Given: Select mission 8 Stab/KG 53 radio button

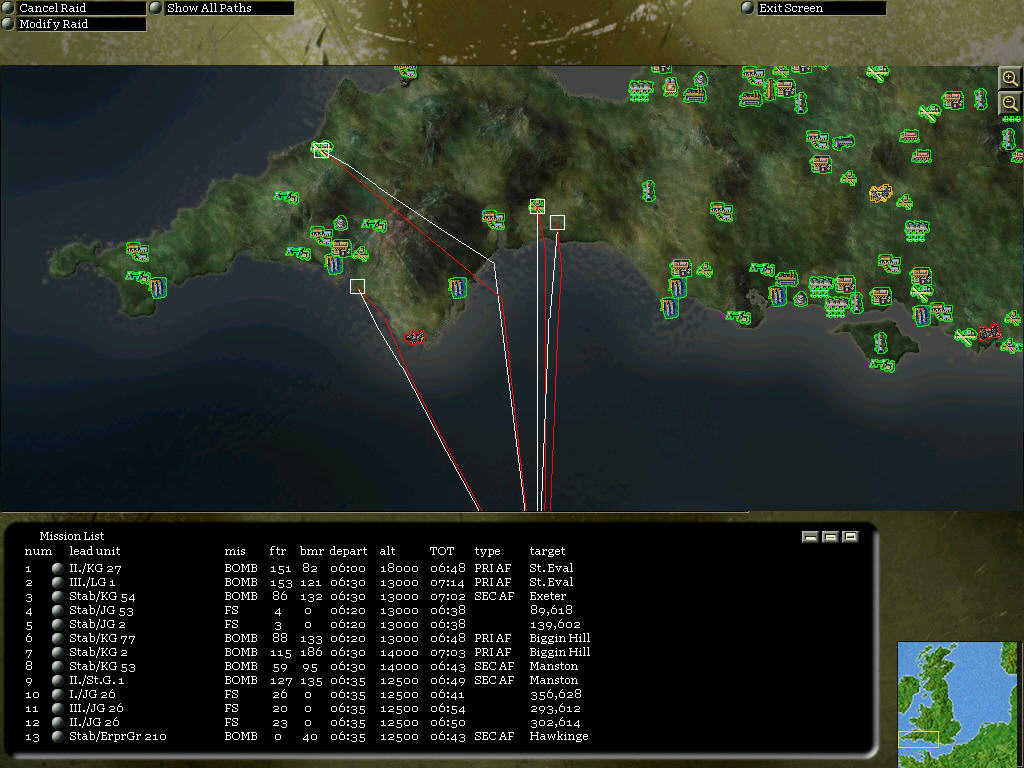Looking at the screenshot, I should click(x=57, y=666).
